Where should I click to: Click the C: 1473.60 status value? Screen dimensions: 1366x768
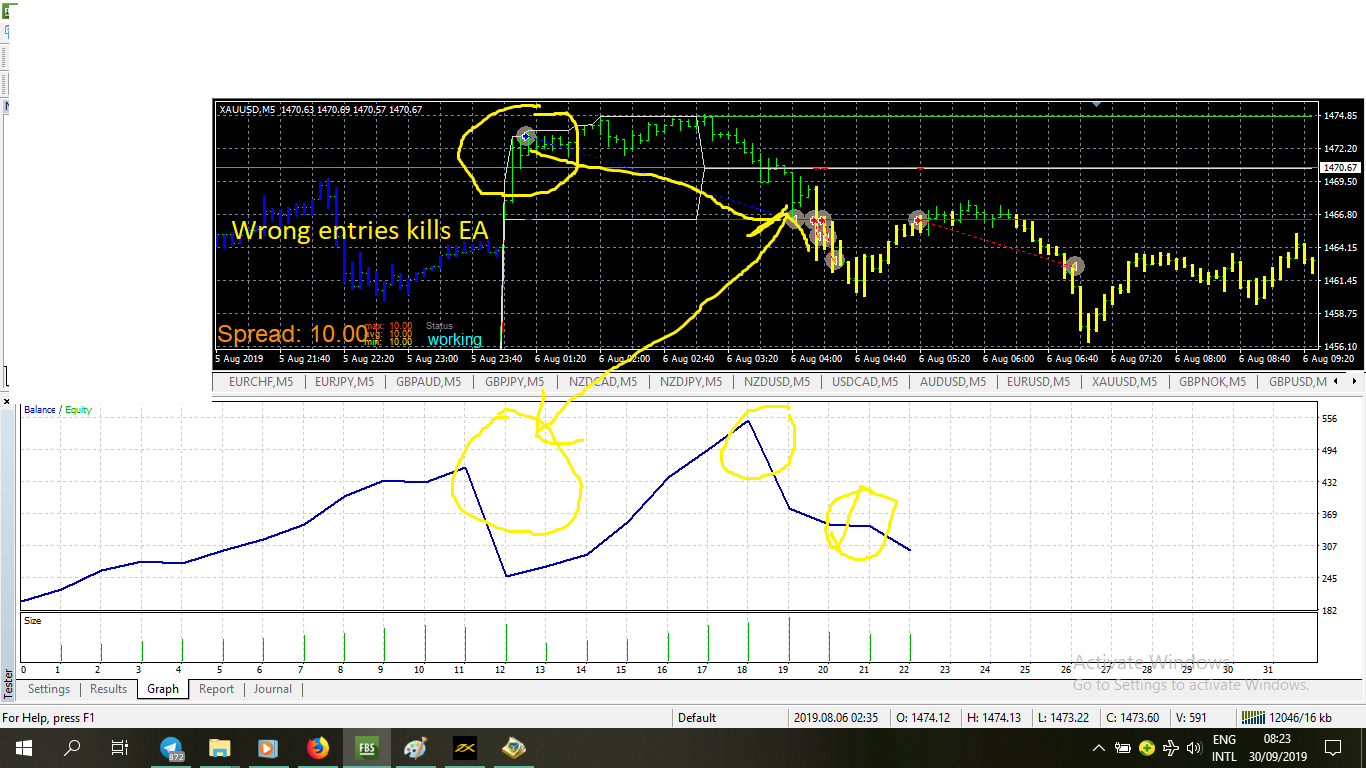tap(1131, 717)
